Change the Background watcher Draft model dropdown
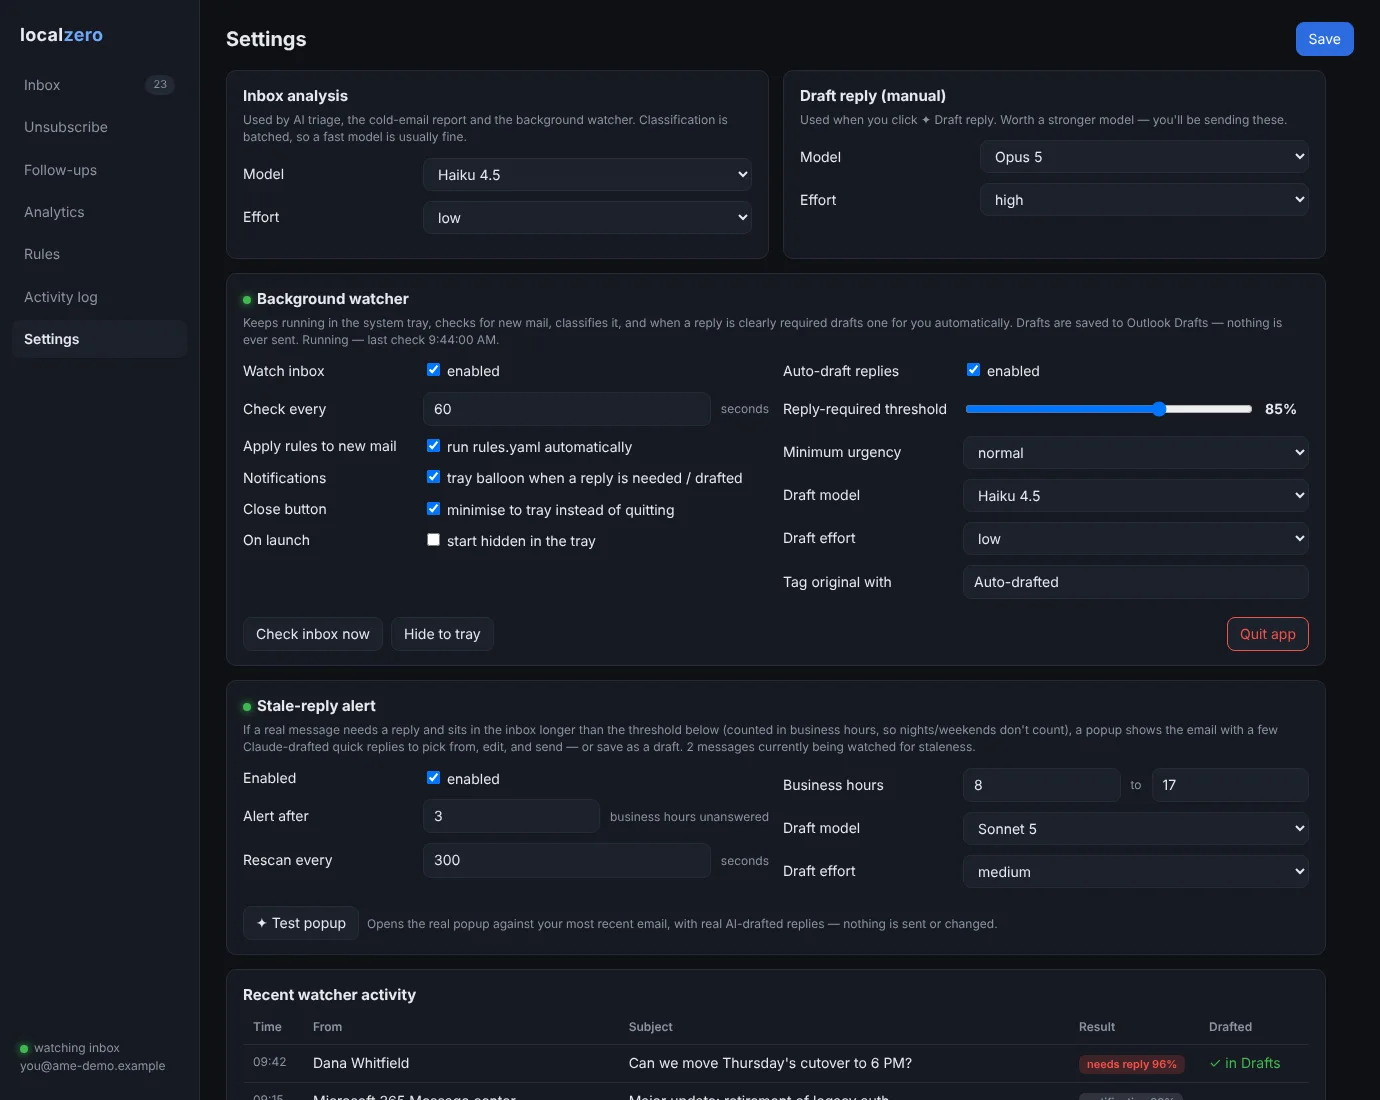Image resolution: width=1380 pixels, height=1100 pixels. pos(1136,496)
